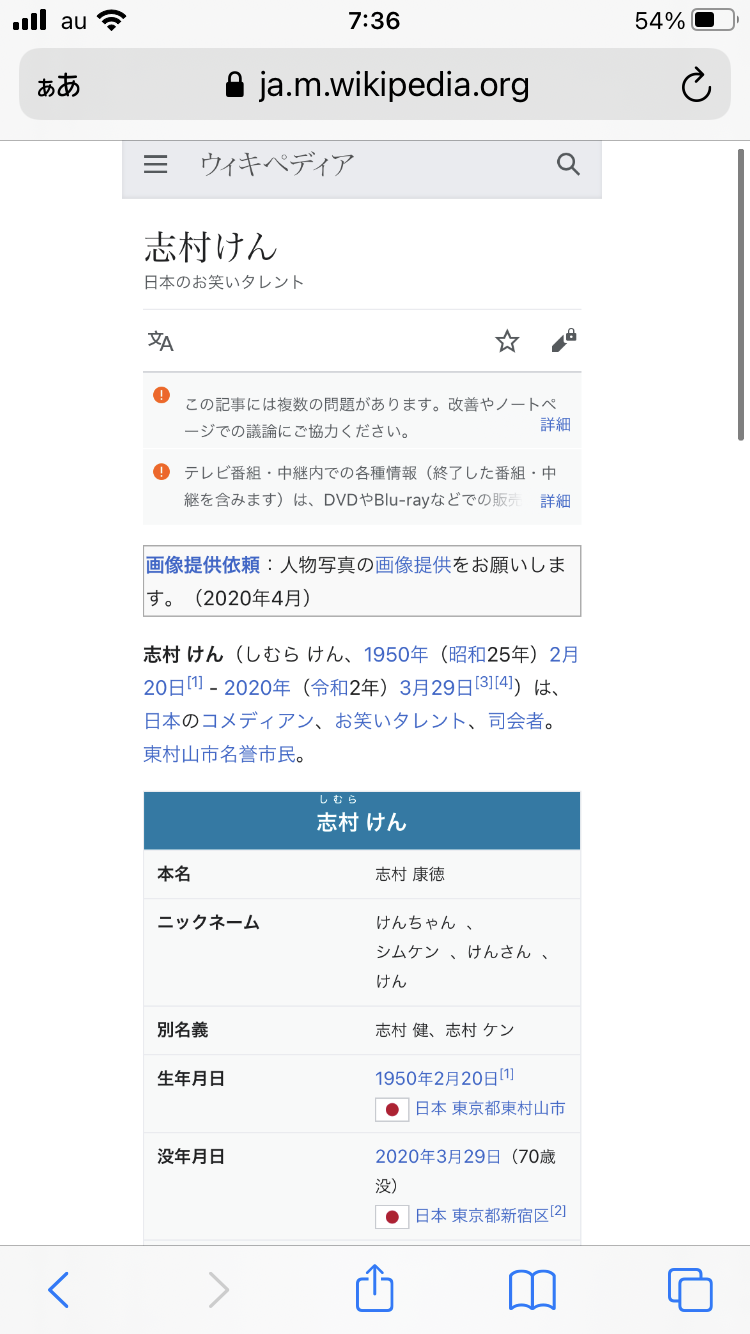Open the 東京都新宿区 link in infobox

(x=500, y=1215)
